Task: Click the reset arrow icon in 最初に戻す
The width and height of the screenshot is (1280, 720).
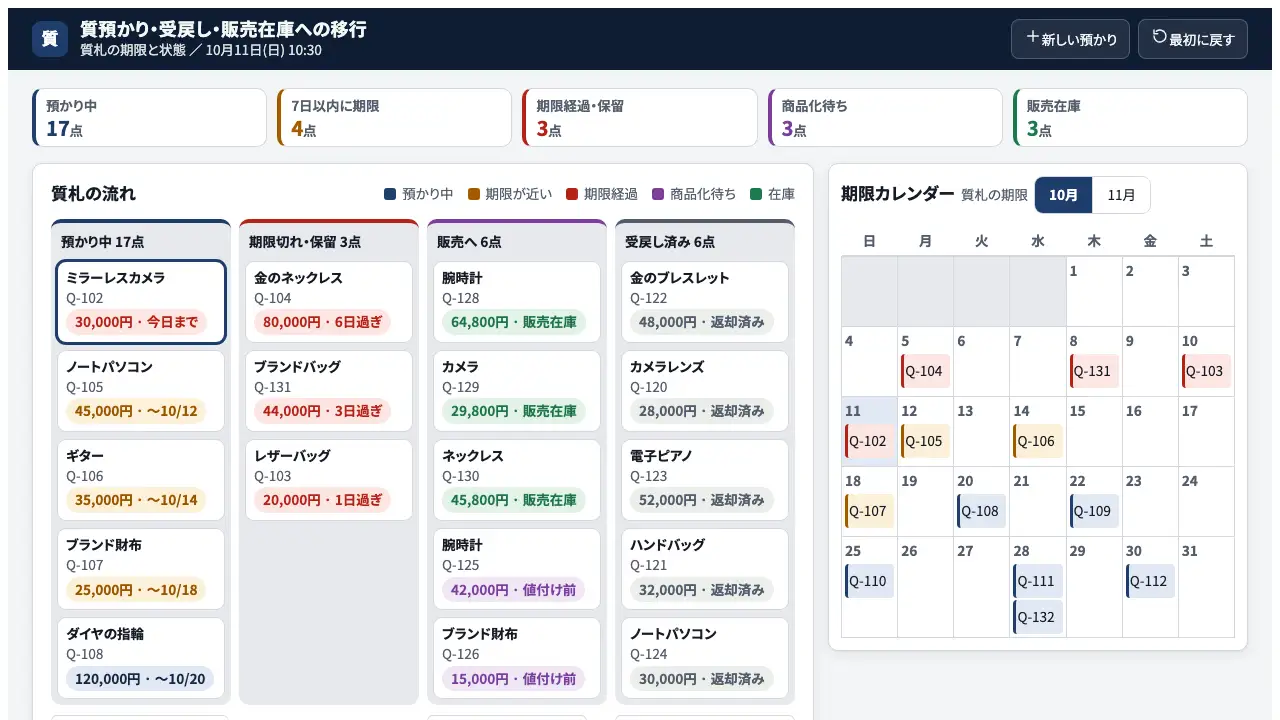Action: (1160, 38)
